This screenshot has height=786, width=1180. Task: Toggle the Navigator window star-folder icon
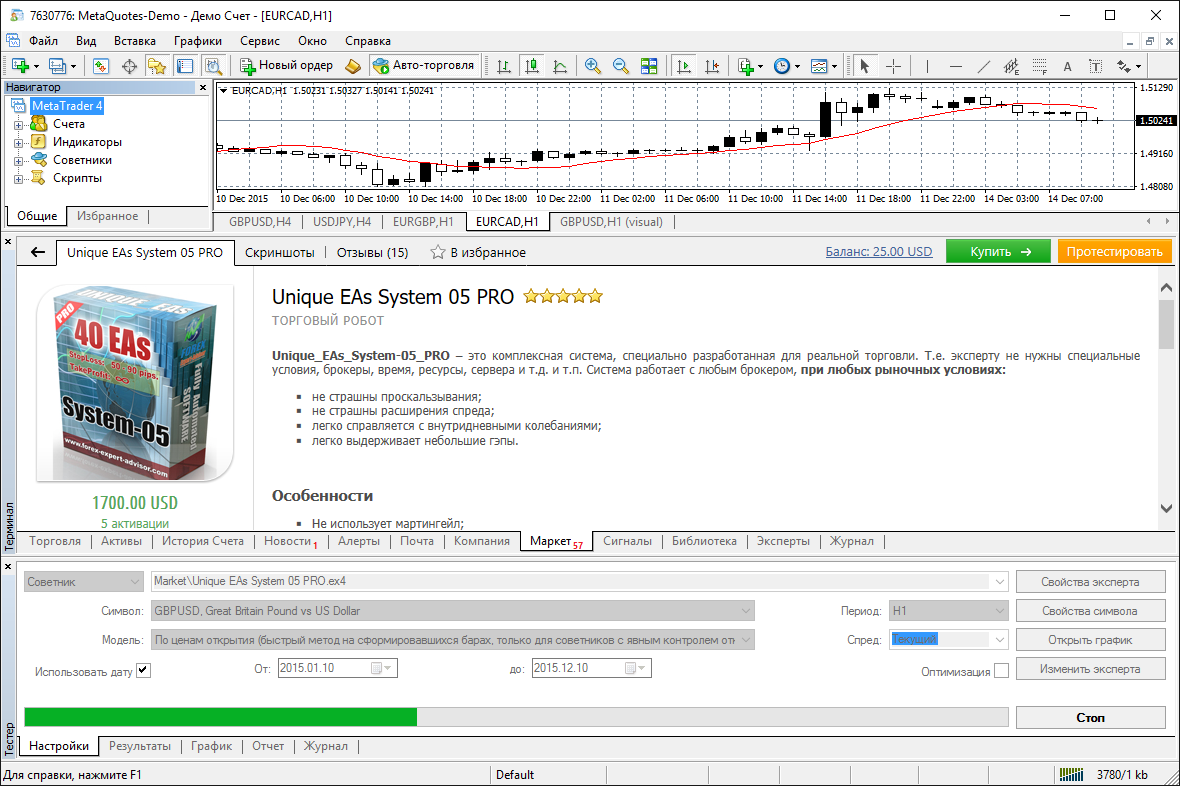tap(157, 66)
